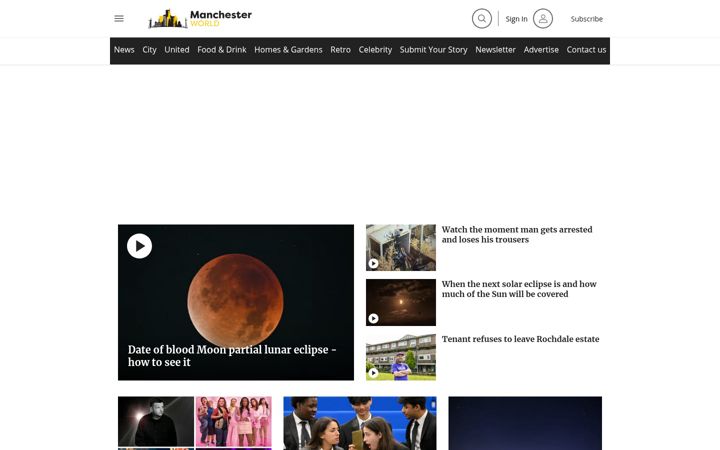Open the City section
The height and width of the screenshot is (450, 720).
click(149, 50)
